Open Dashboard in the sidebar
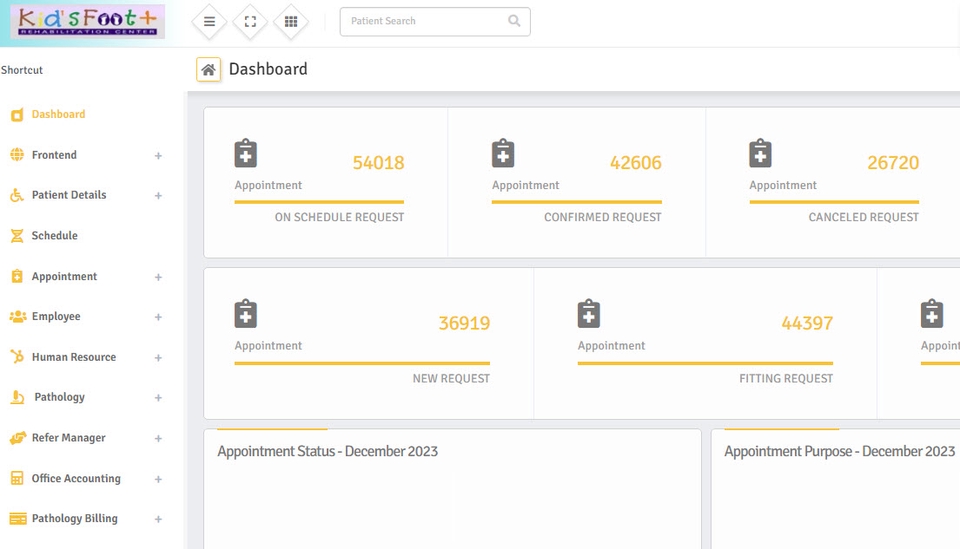 (x=58, y=114)
